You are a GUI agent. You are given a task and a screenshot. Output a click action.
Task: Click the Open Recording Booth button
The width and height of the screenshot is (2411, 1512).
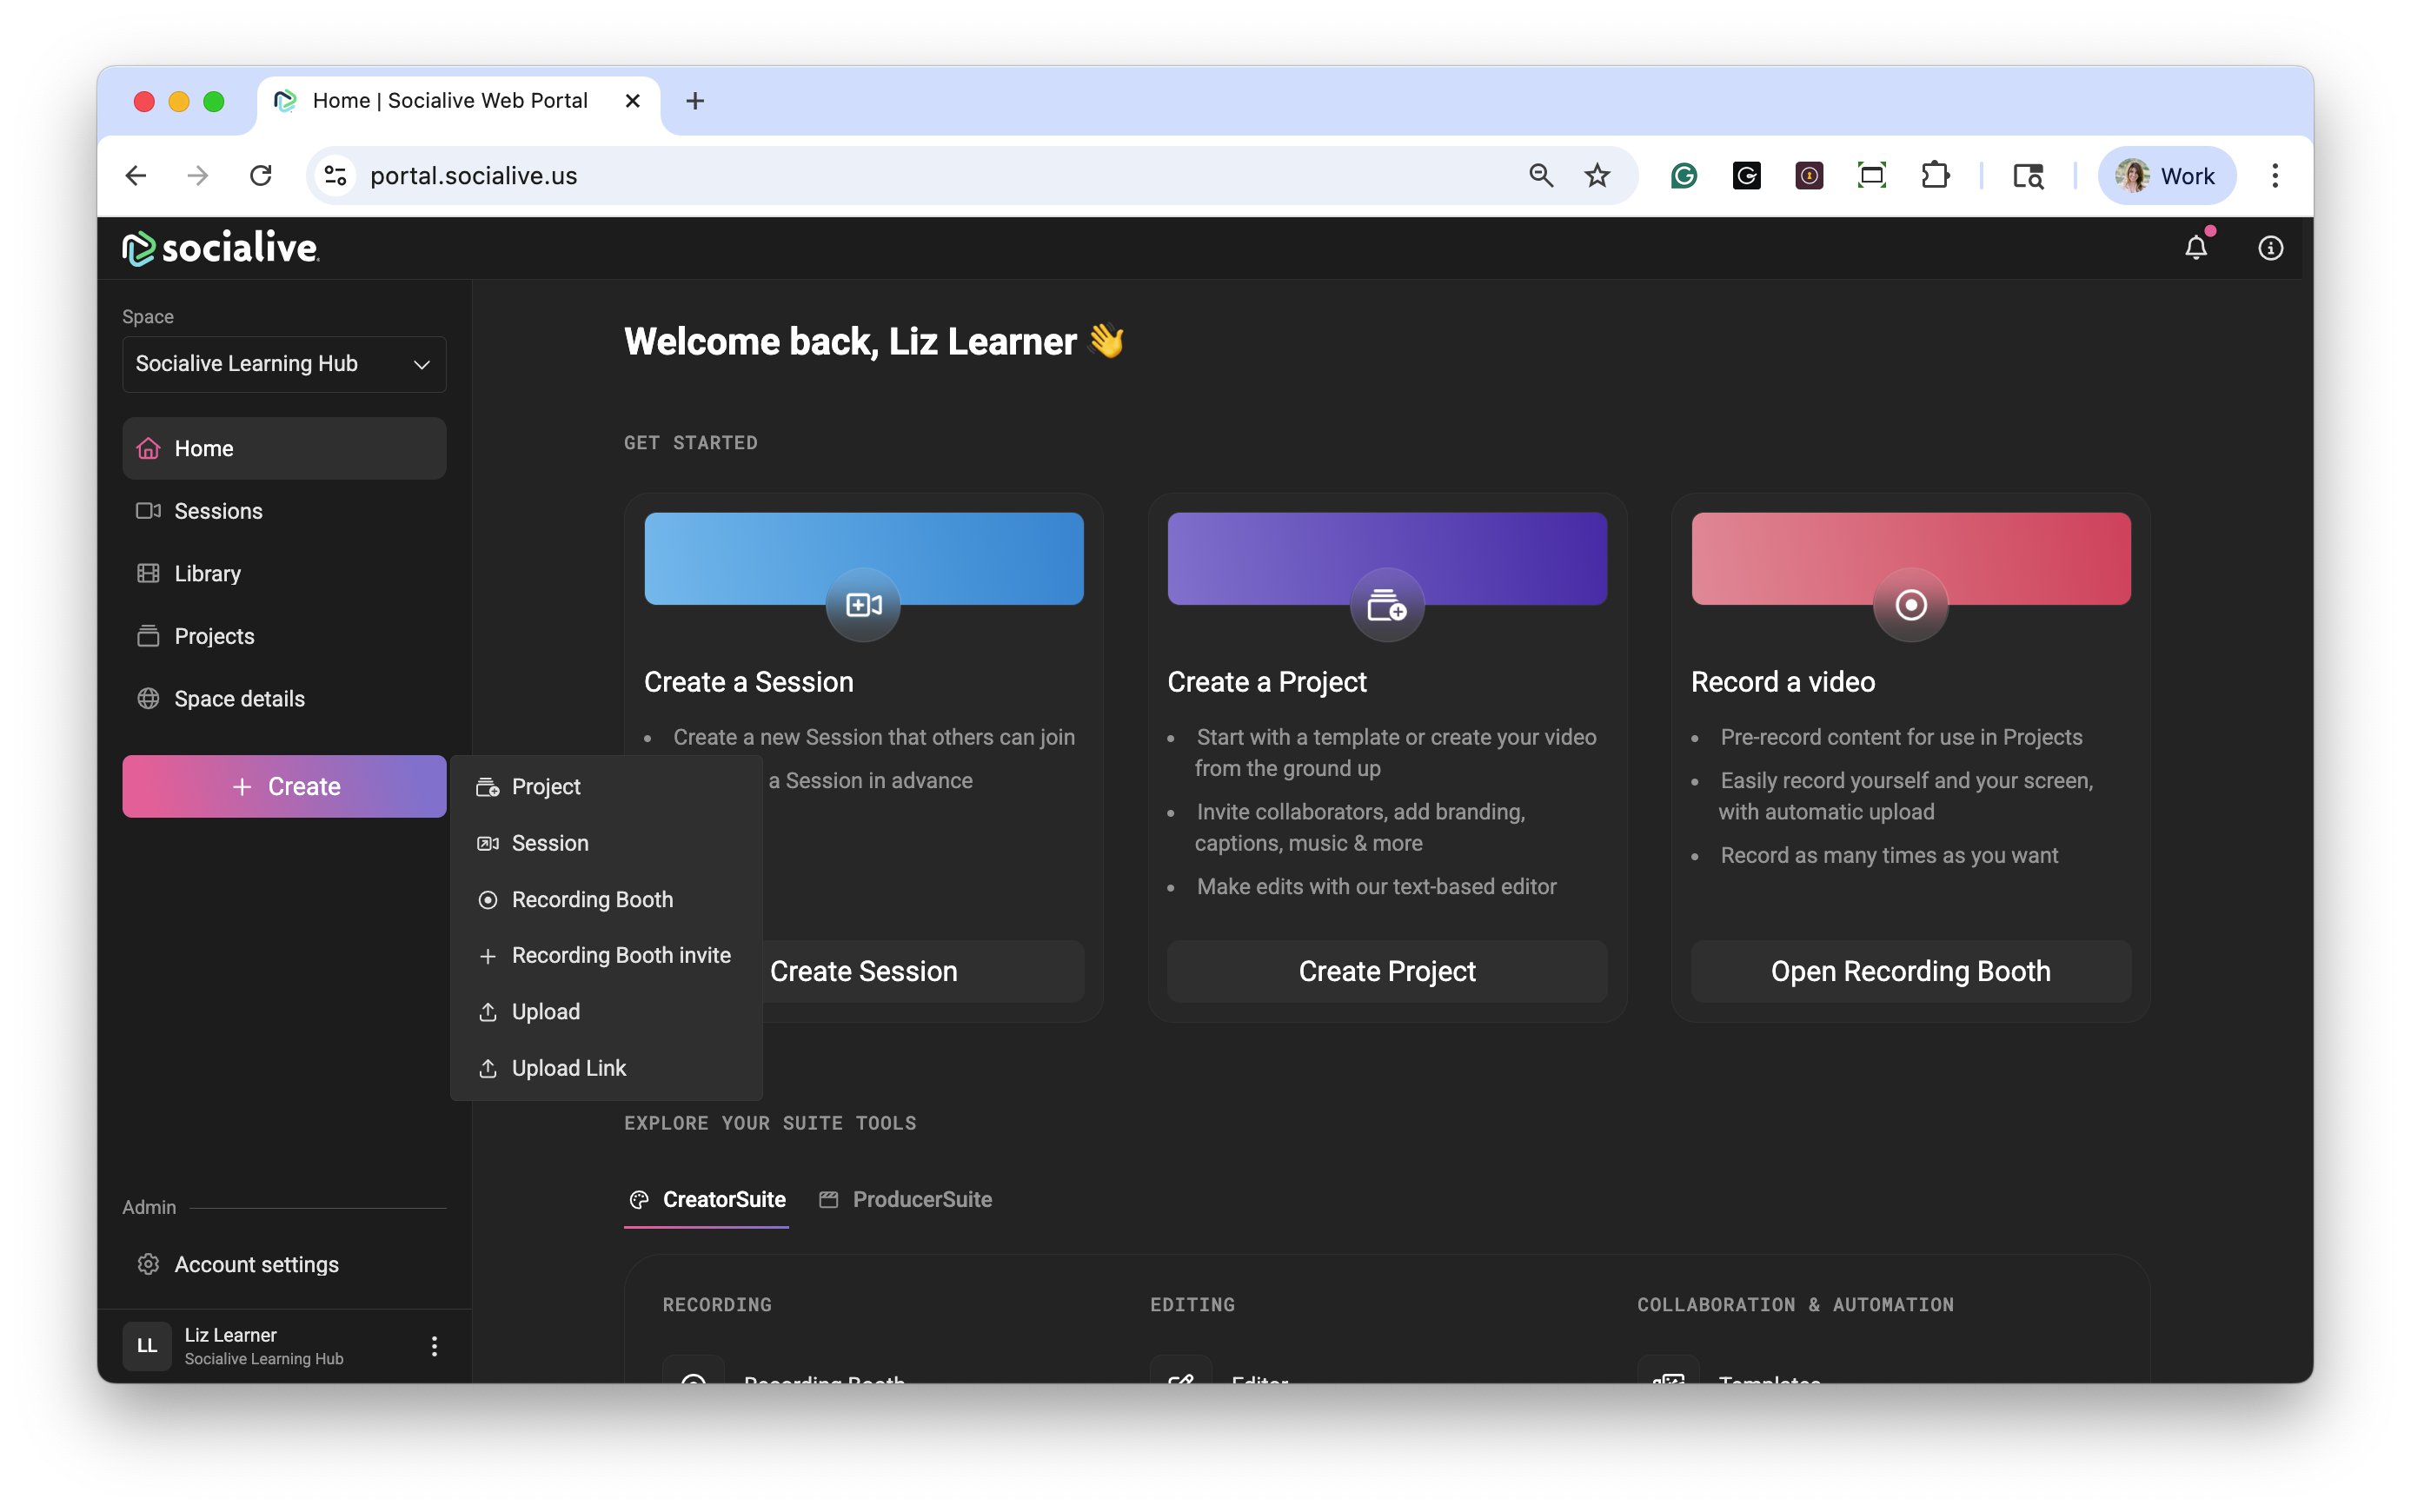(x=1910, y=971)
